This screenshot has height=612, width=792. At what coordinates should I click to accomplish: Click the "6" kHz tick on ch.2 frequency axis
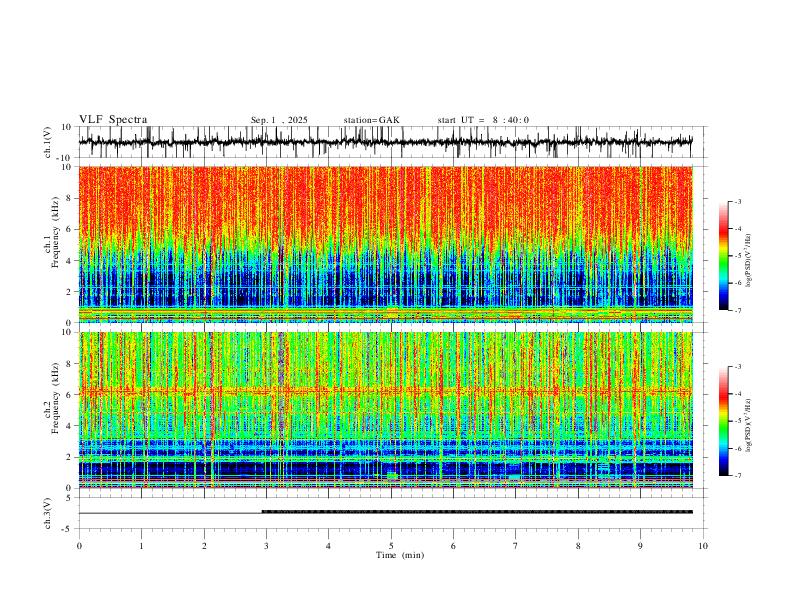[69, 395]
